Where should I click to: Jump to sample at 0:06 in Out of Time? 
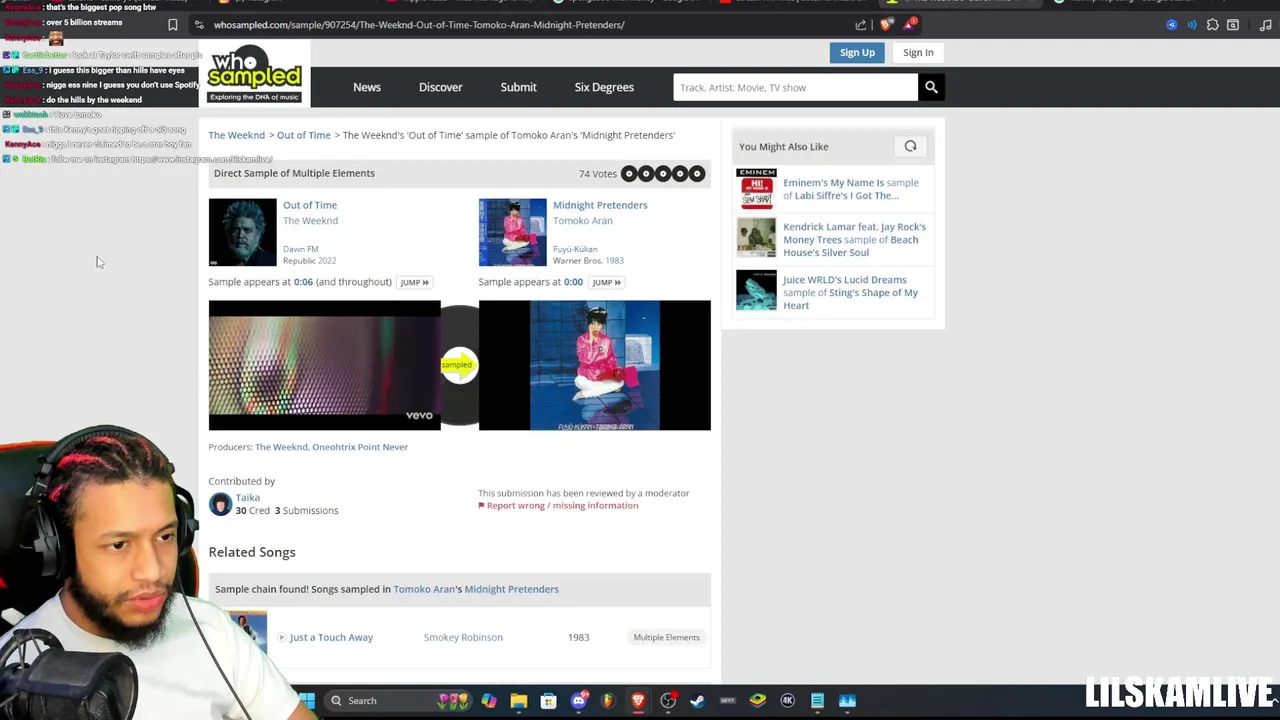coord(414,283)
